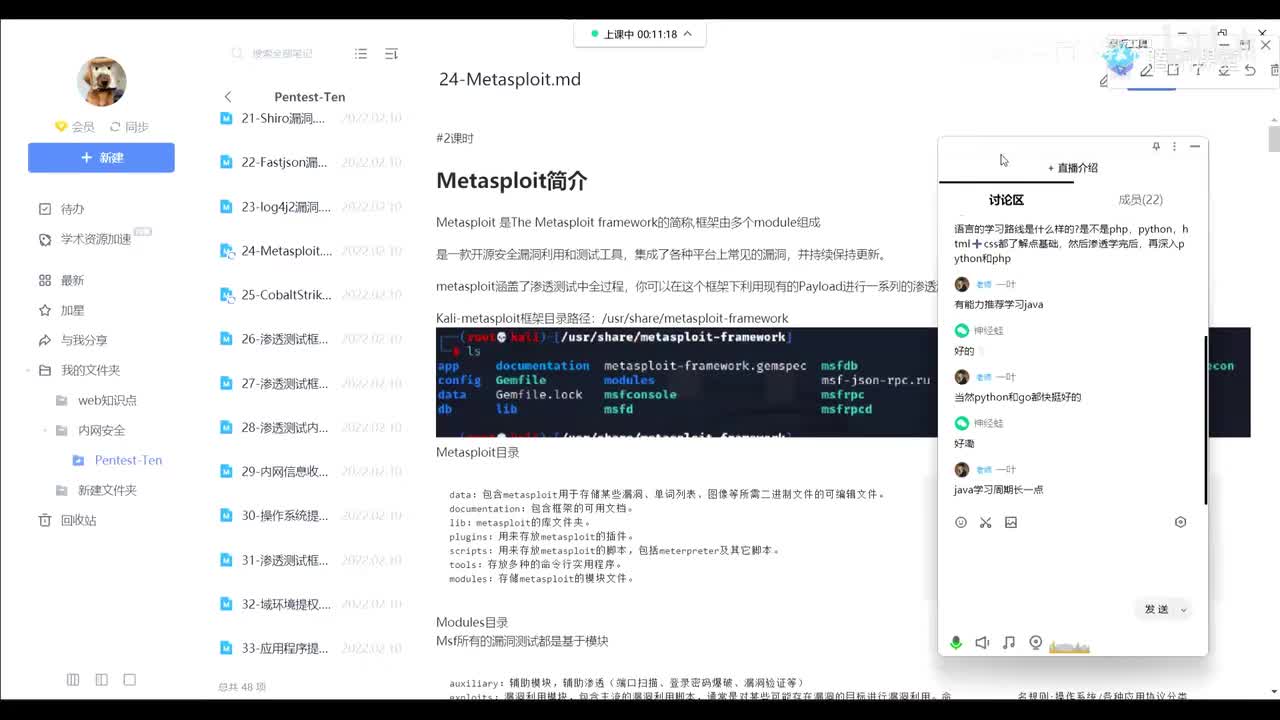Open the send options dropdown arrow

1184,609
